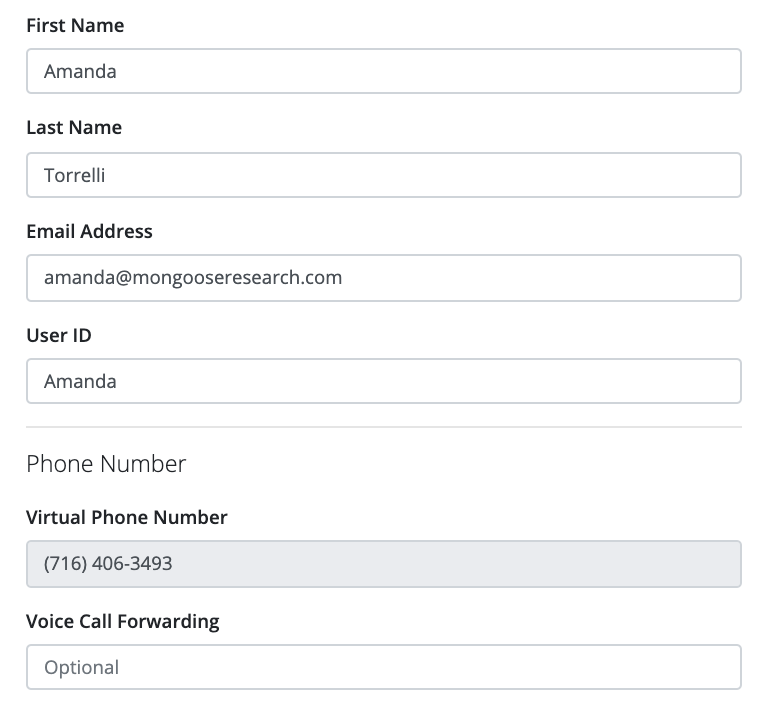Click the "Virtual Phone Number" label

tap(127, 517)
